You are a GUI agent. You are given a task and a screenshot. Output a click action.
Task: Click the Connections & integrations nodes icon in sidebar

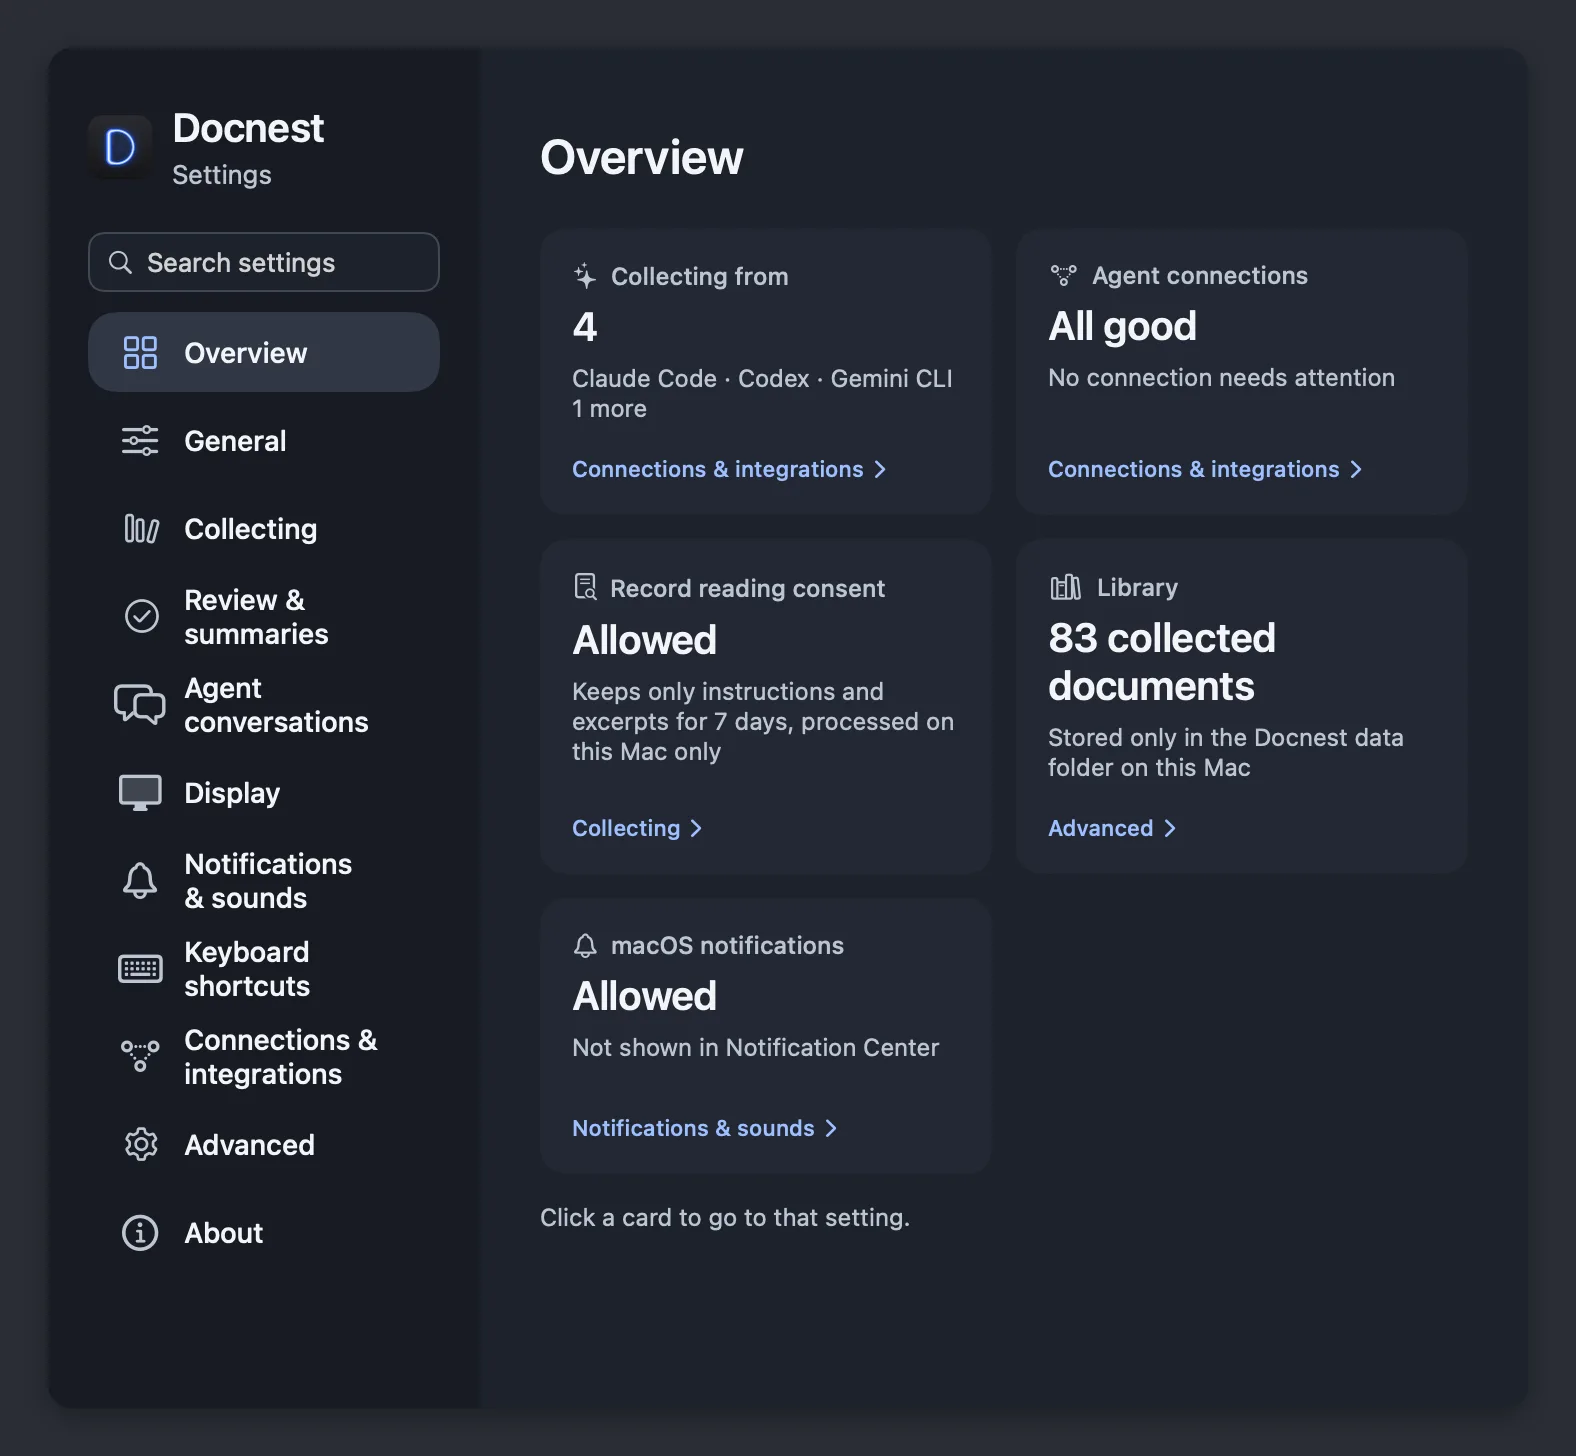point(140,1056)
